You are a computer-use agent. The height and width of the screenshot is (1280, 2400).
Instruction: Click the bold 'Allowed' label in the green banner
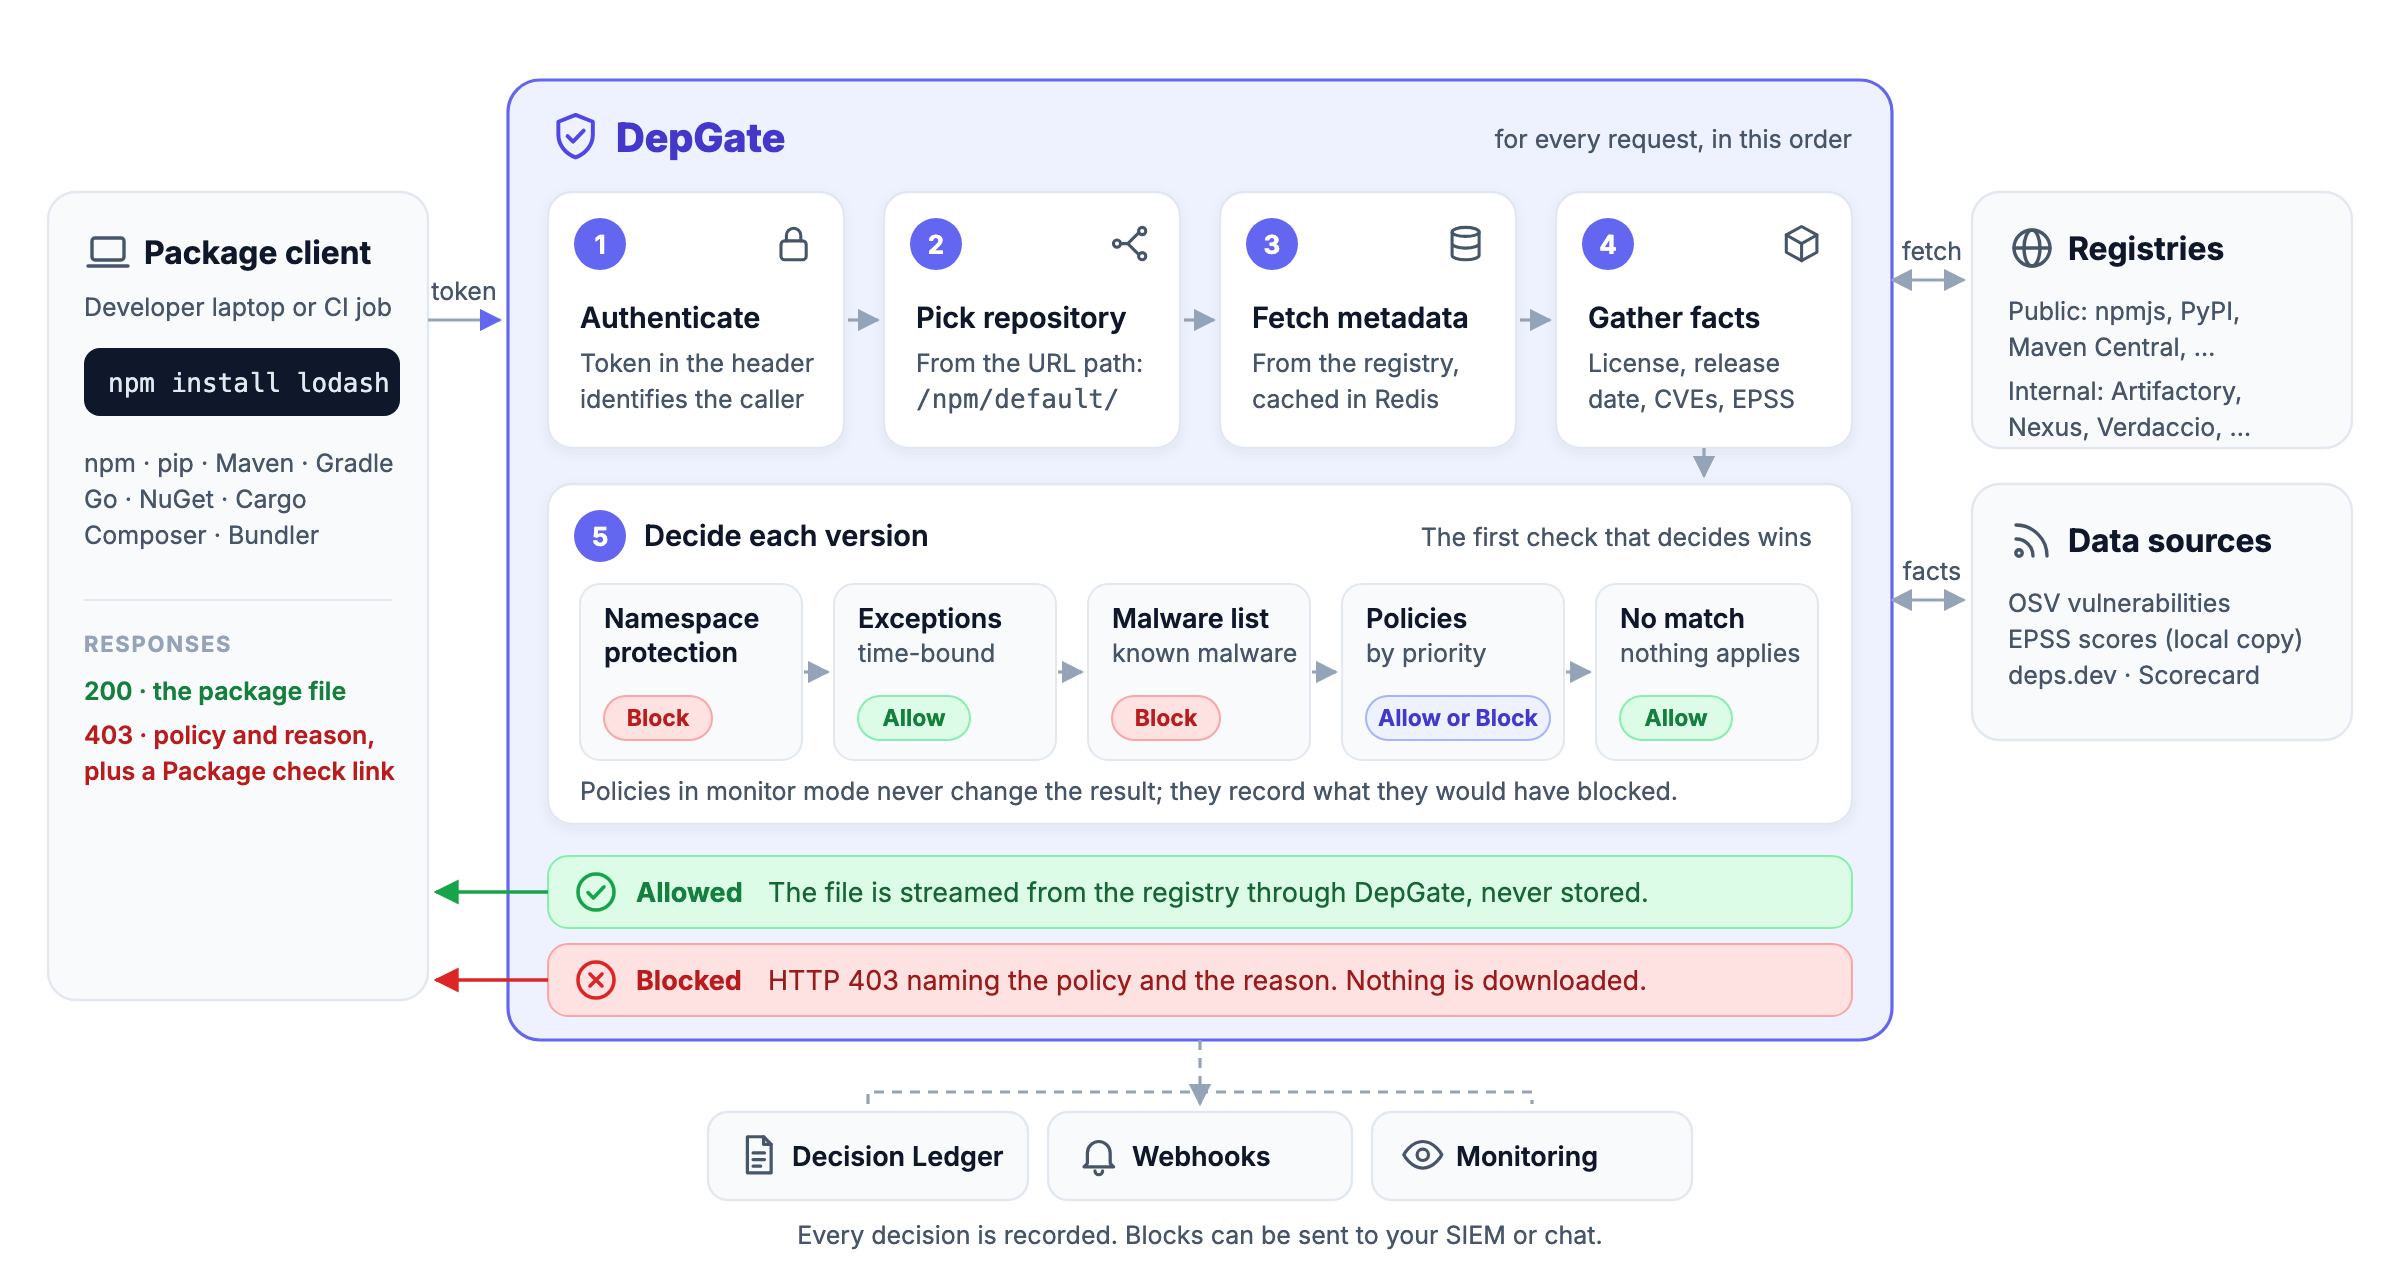689,892
